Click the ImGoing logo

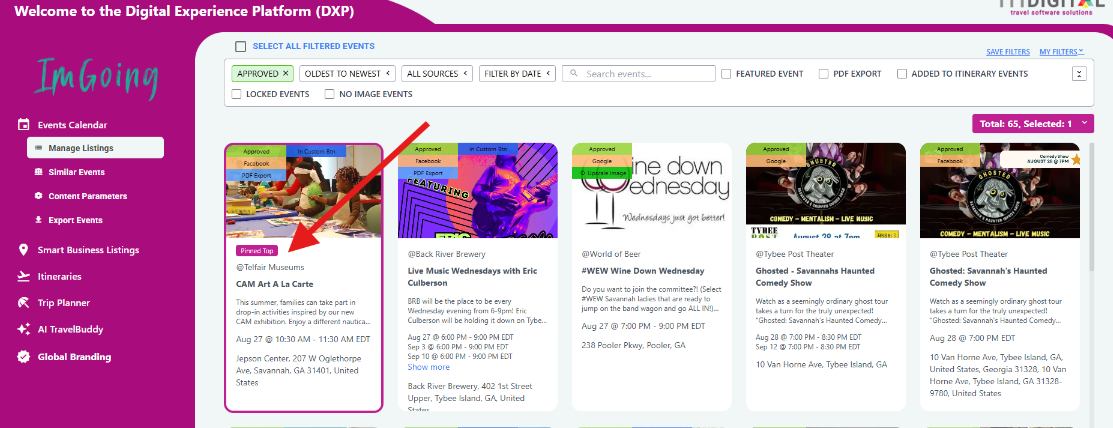pyautogui.click(x=97, y=77)
